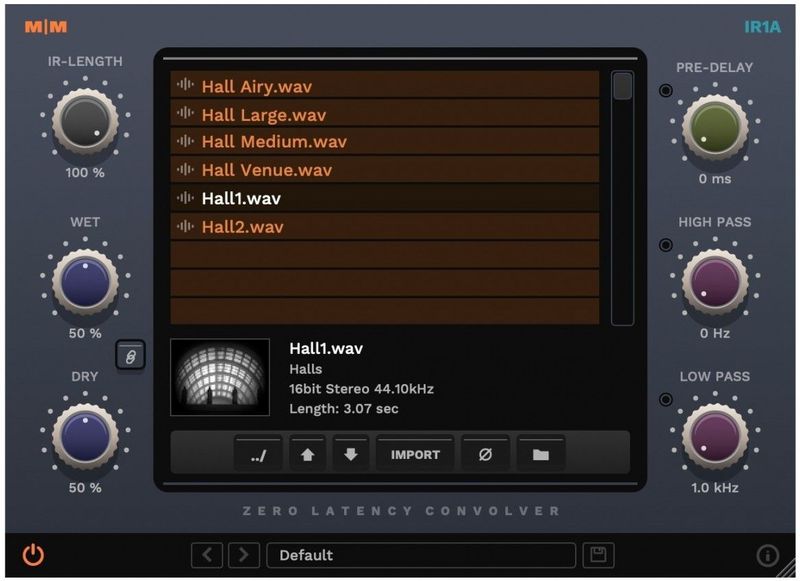
Task: Click the waveform icon beside Hall Medium.wav
Action: click(x=185, y=141)
